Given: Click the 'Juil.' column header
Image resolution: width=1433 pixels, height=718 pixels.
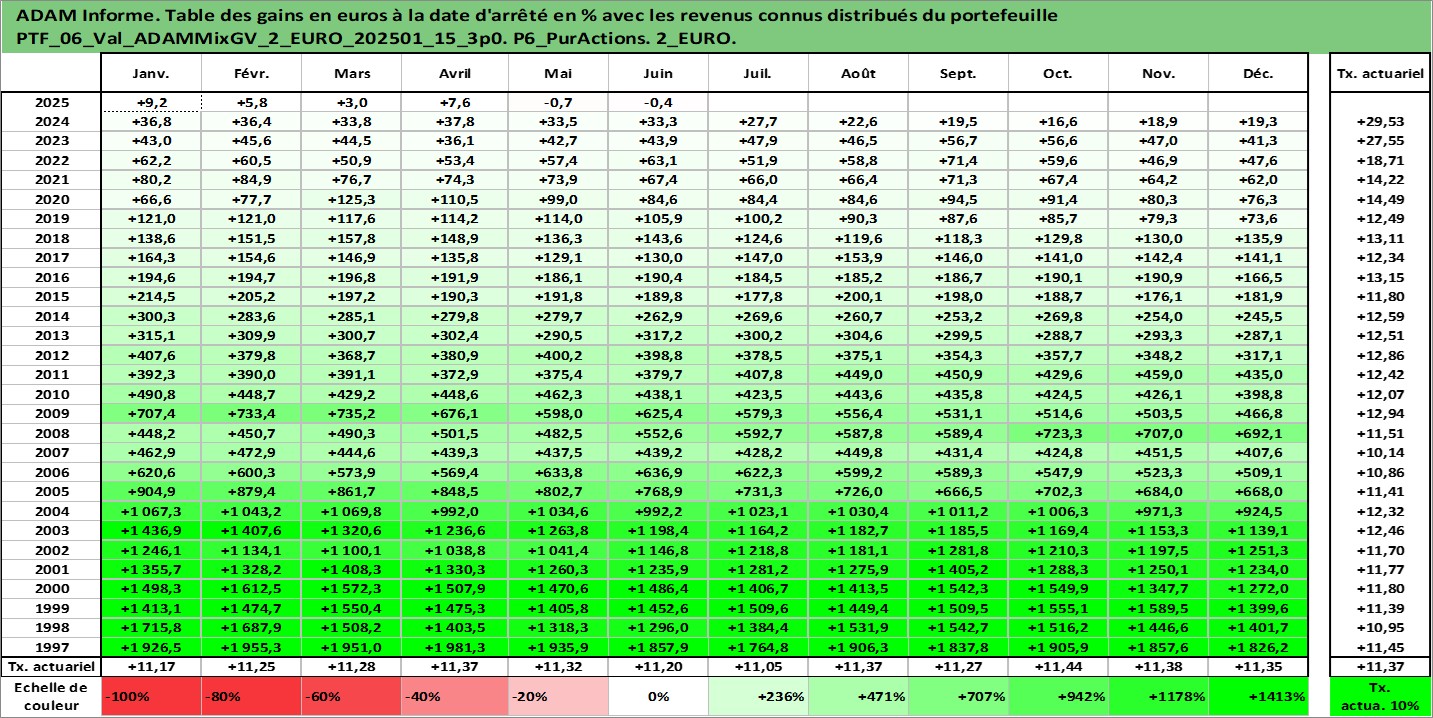Looking at the screenshot, I should [x=758, y=74].
